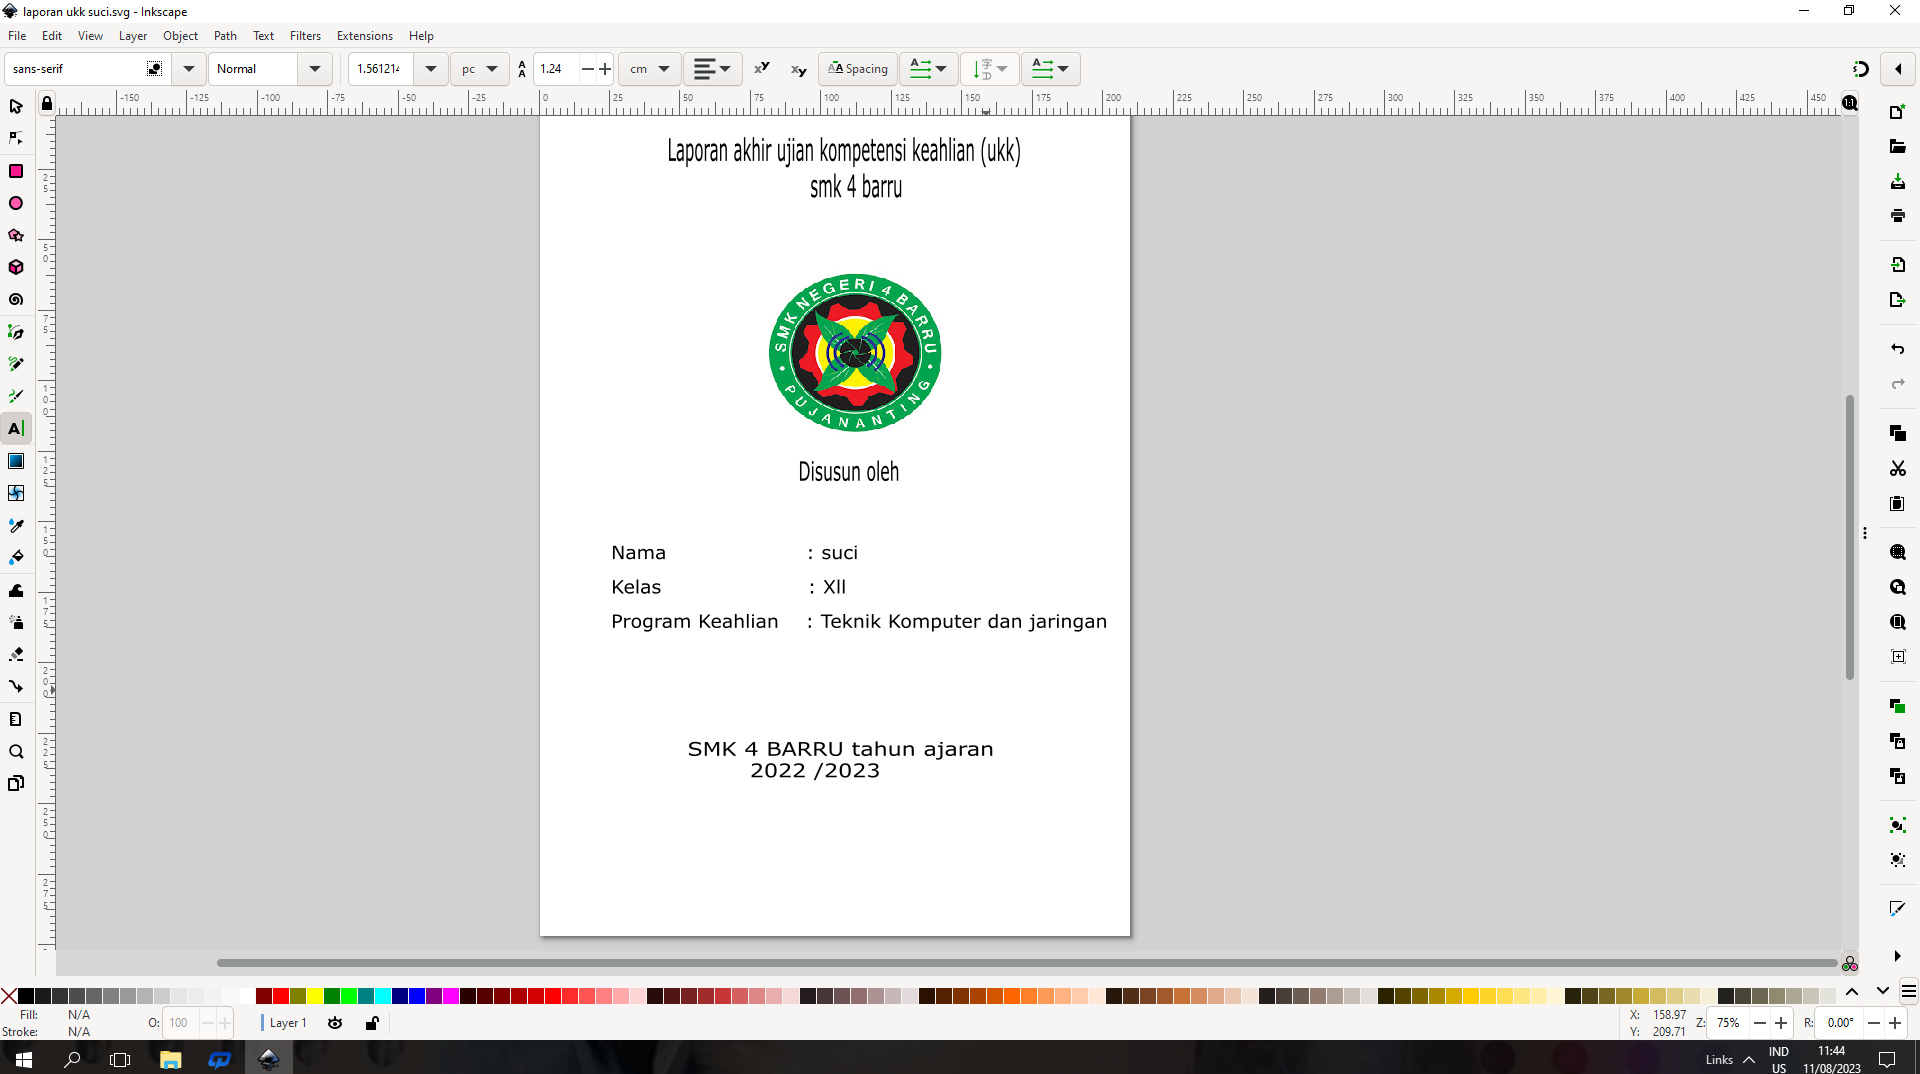1920x1074 pixels.
Task: Select the Calligraphy tool
Action: point(16,396)
